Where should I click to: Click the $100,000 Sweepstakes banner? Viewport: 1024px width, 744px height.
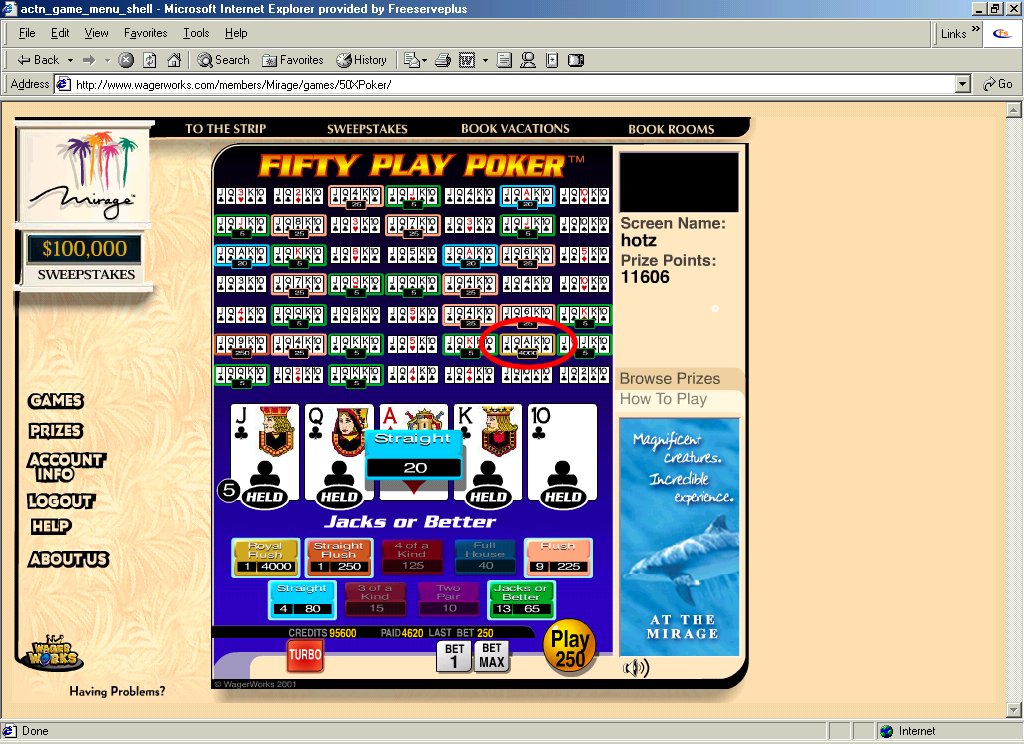point(85,259)
